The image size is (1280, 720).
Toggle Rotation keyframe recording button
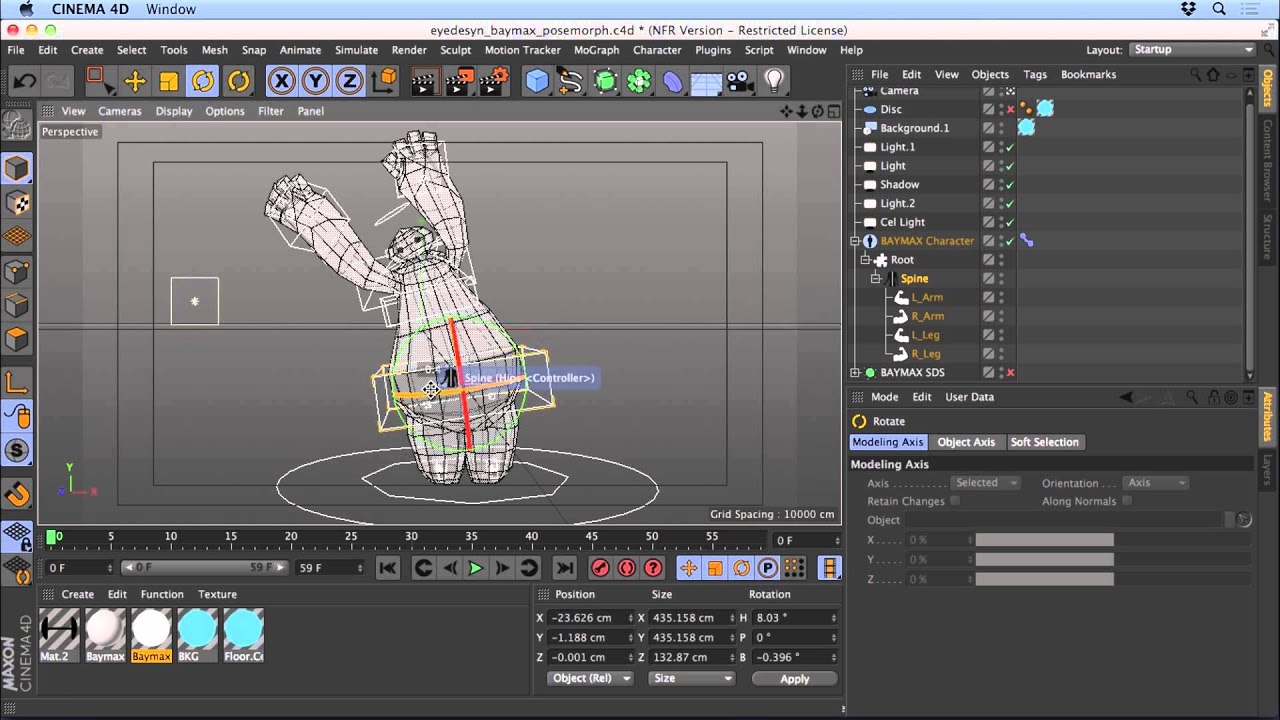(741, 568)
